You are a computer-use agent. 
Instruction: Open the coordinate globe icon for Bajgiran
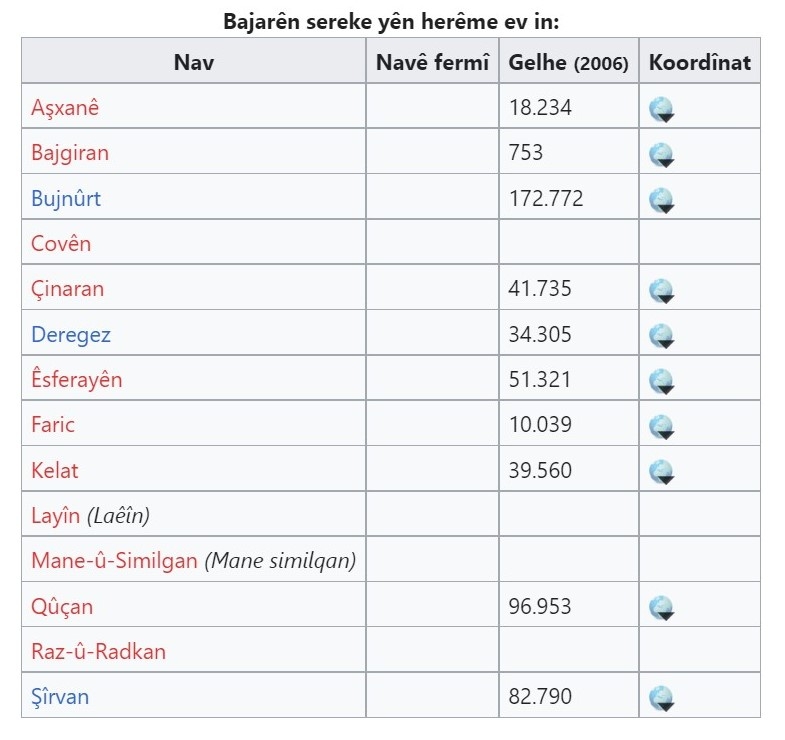pyautogui.click(x=661, y=154)
